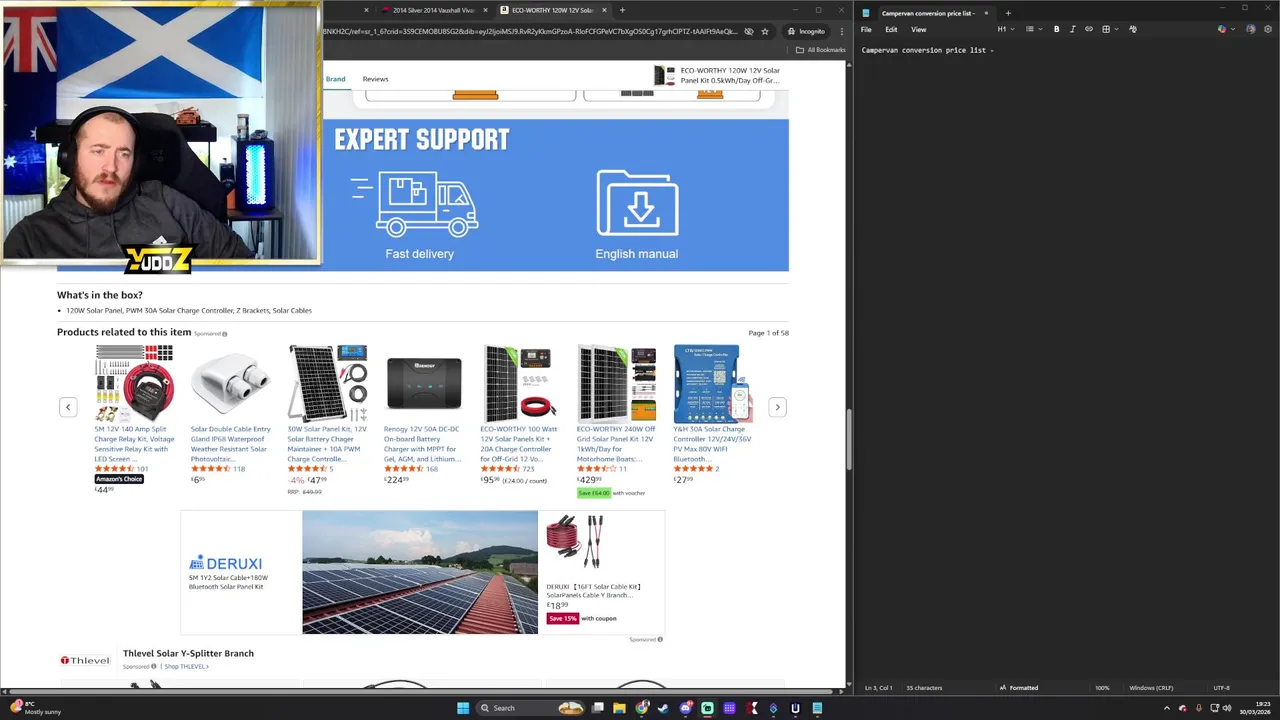Open Notepad View menu
Screen dimensions: 1280x720
tap(918, 29)
